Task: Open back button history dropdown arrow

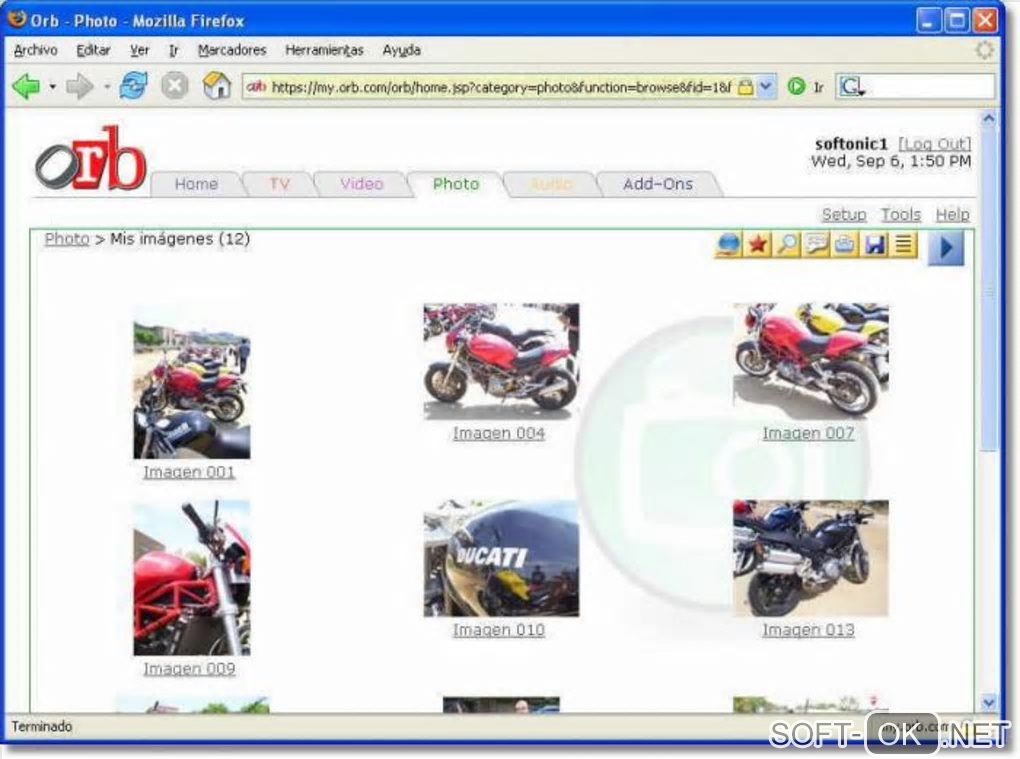Action: pyautogui.click(x=53, y=87)
